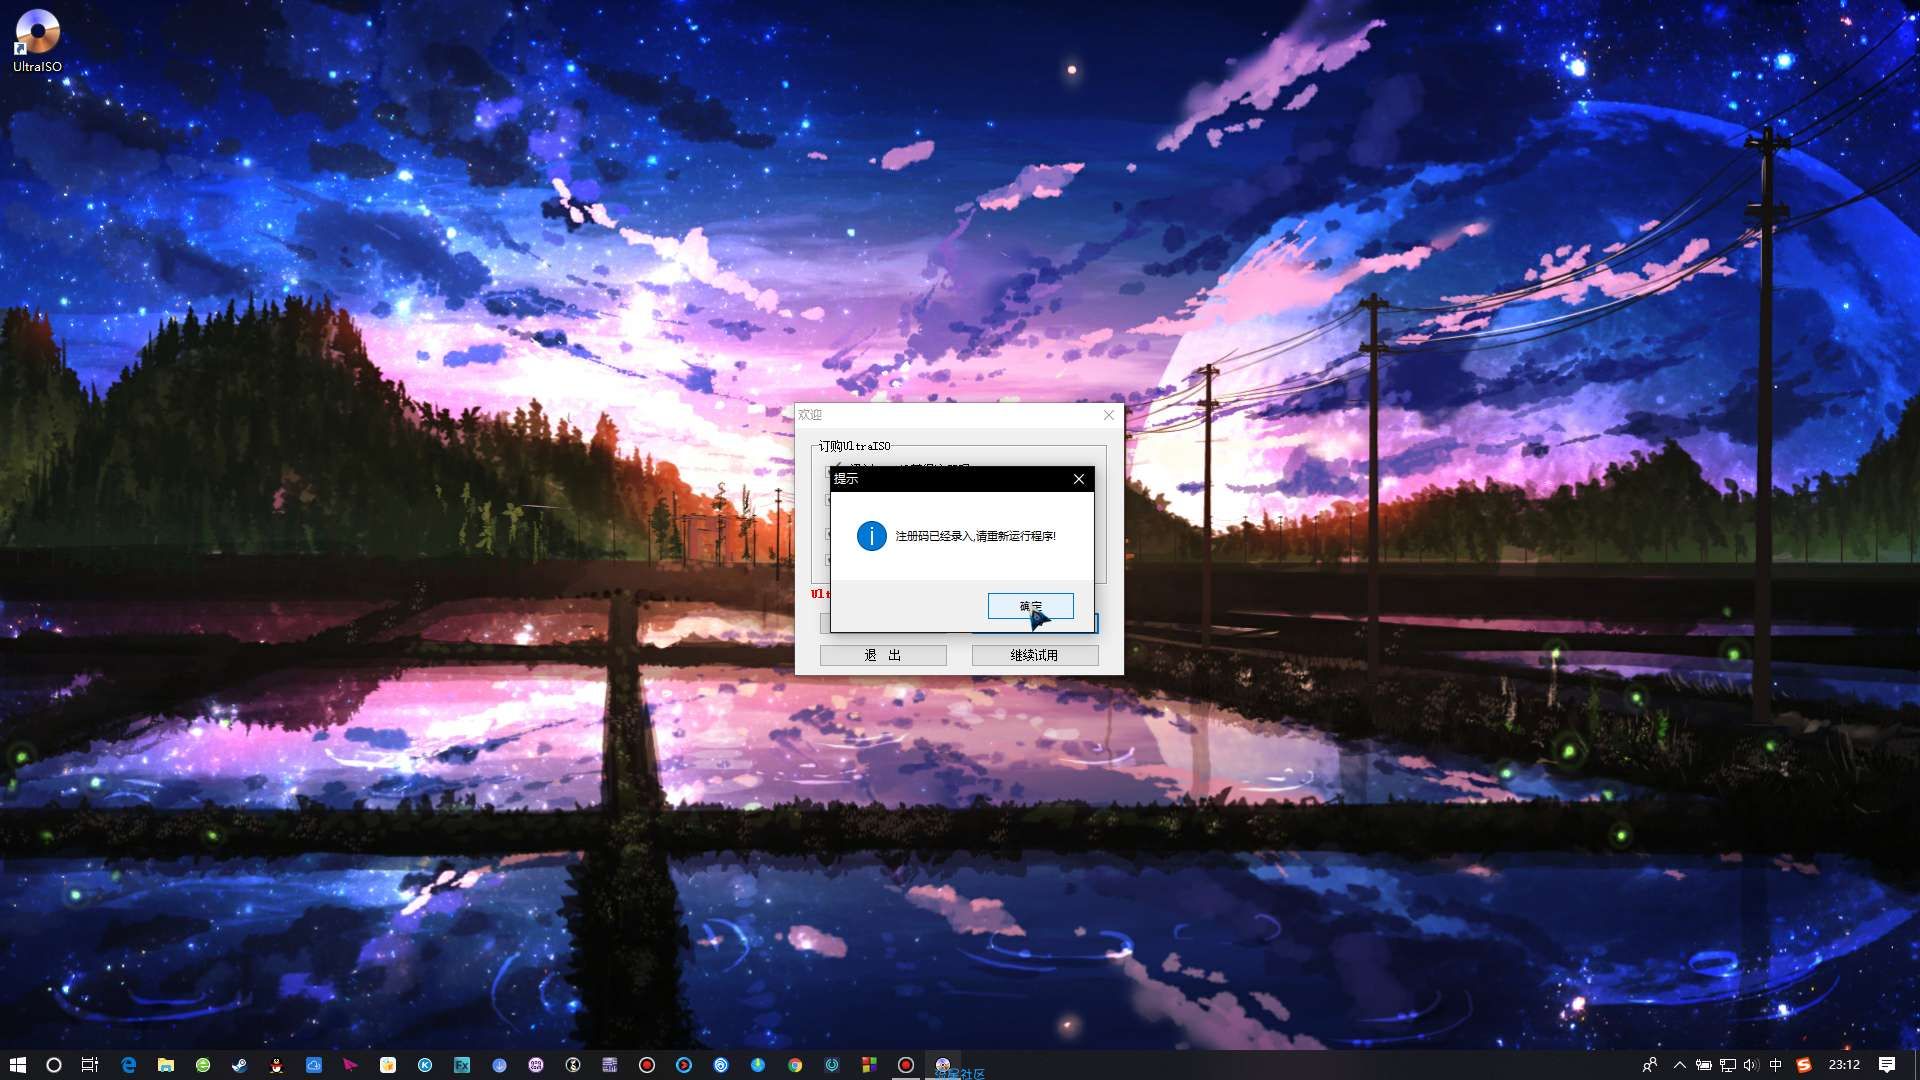The height and width of the screenshot is (1080, 1920).
Task: Open the People icon in system tray
Action: (x=1650, y=1065)
